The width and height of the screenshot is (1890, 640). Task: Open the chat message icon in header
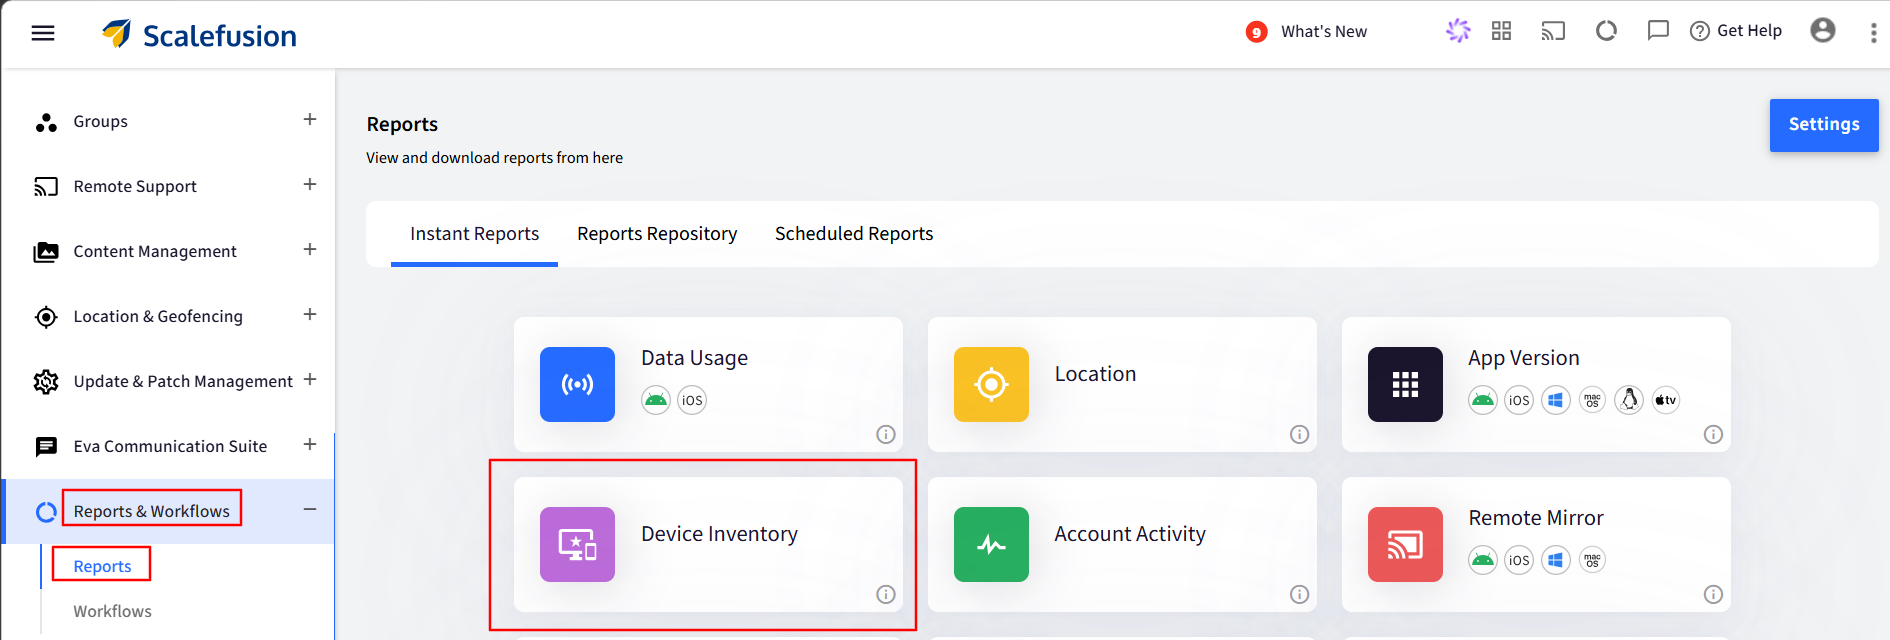coord(1658,31)
